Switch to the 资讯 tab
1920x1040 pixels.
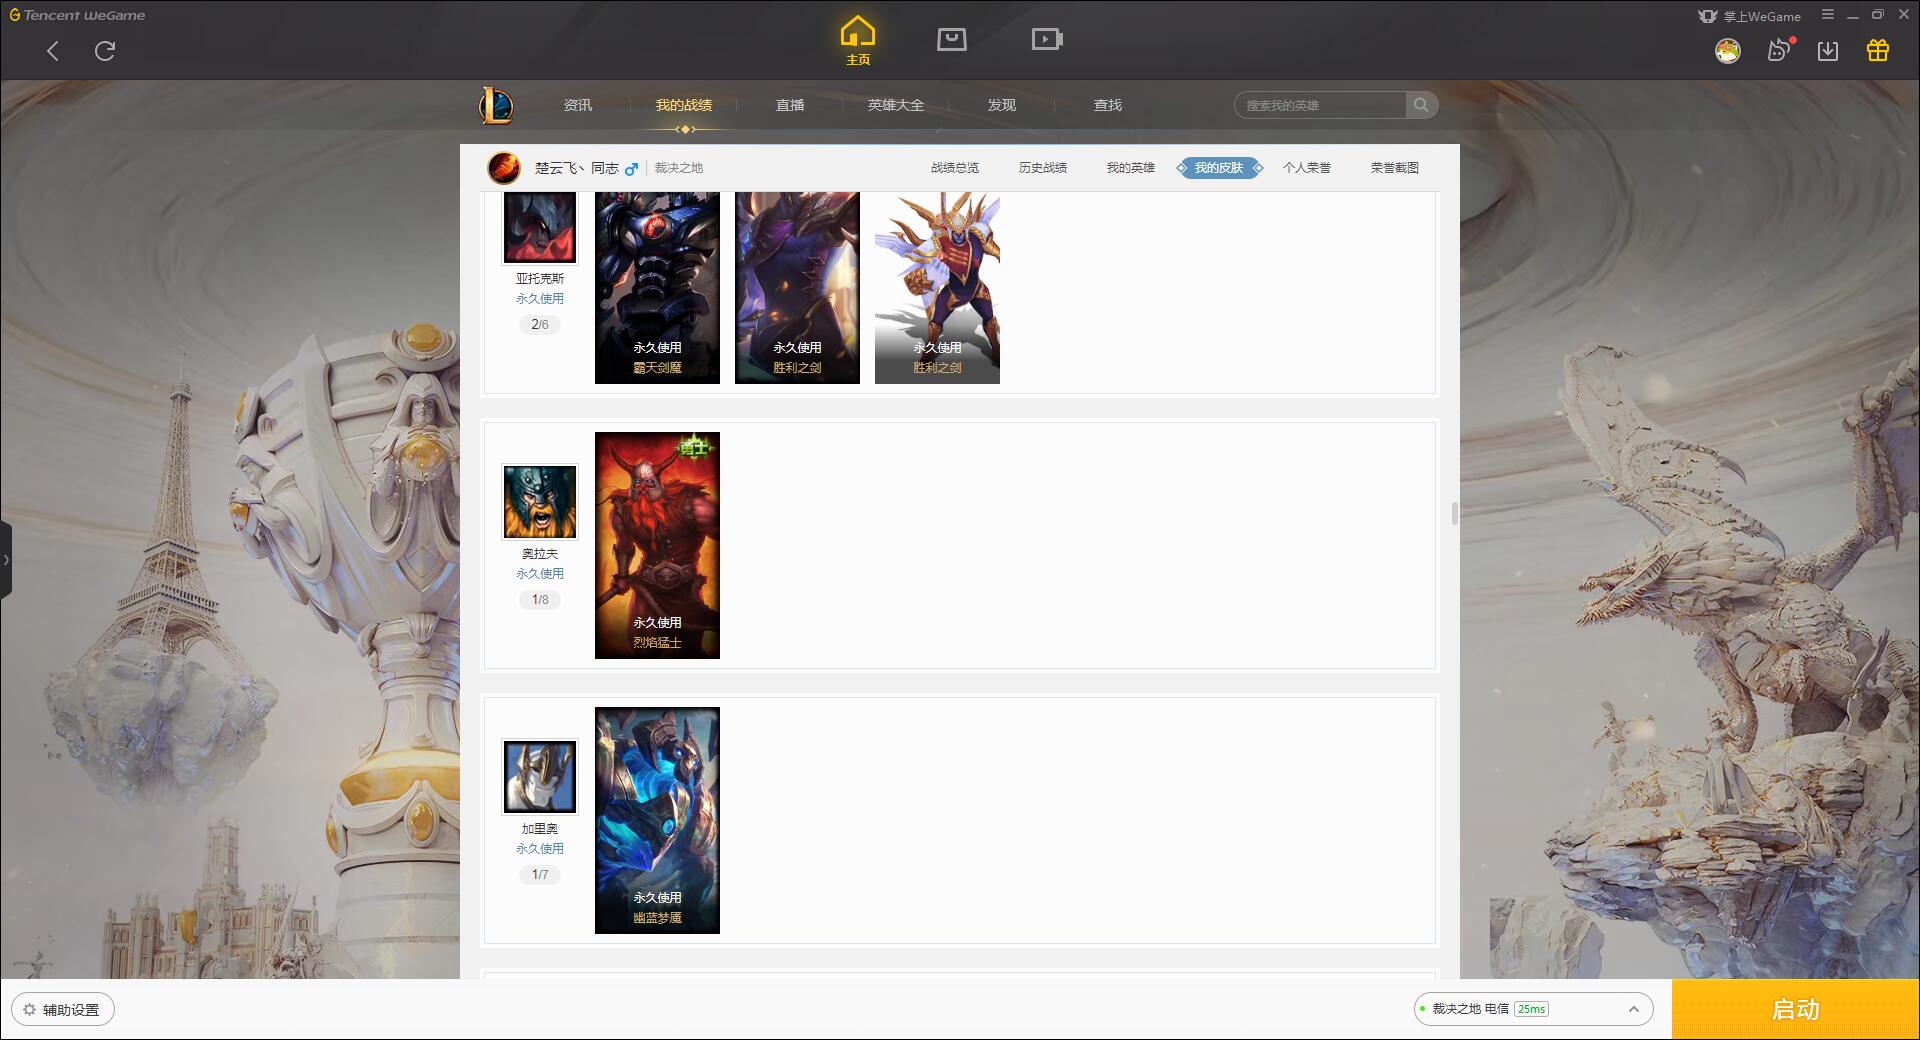coord(577,105)
